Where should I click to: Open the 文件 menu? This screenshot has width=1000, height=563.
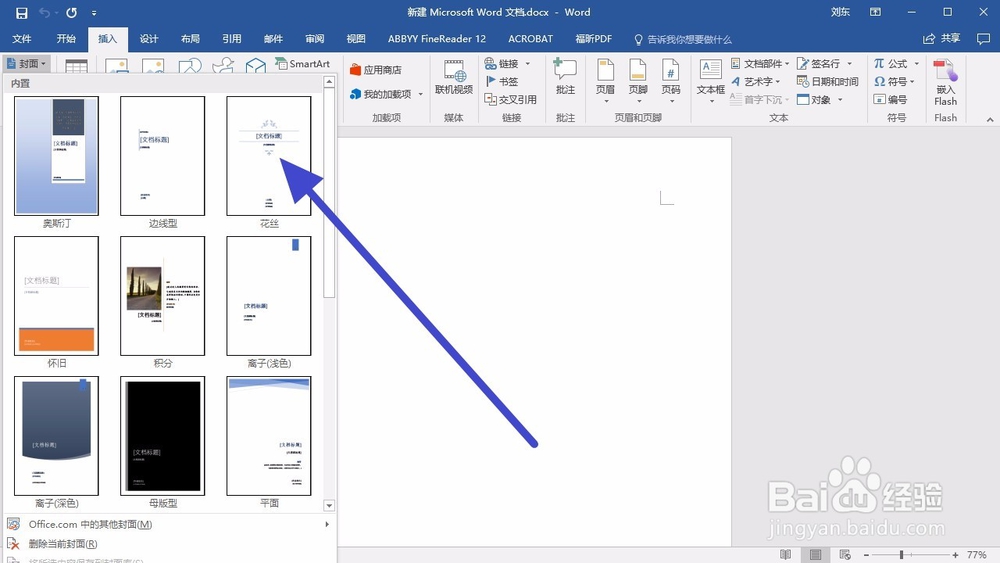pyautogui.click(x=22, y=39)
